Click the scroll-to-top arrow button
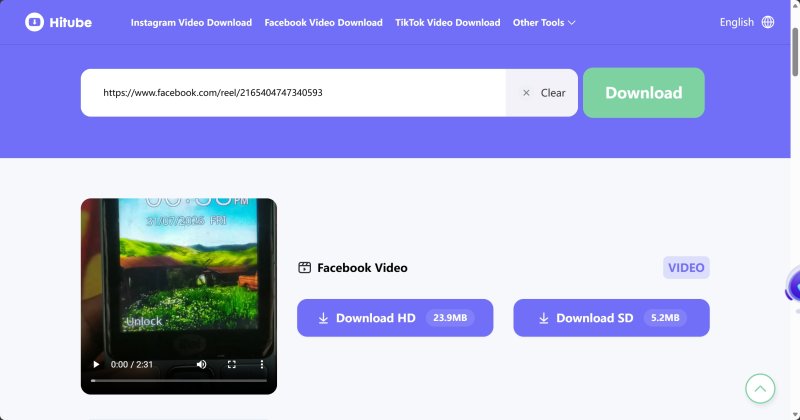This screenshot has width=800, height=420. click(760, 389)
